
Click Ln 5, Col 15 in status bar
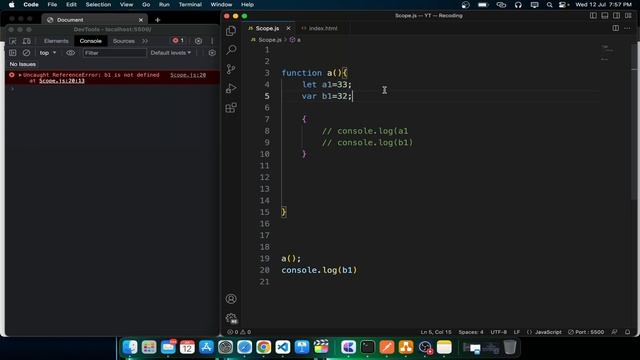(x=436, y=332)
